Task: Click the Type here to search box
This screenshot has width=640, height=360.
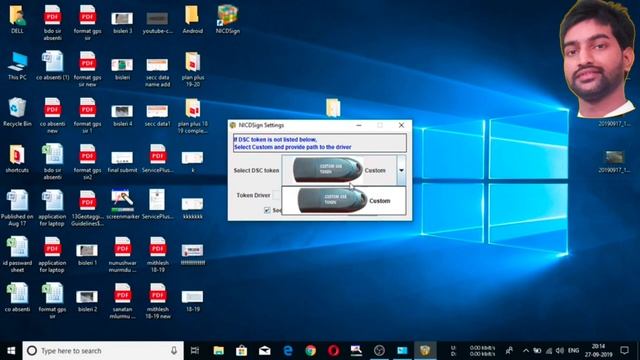Action: click(103, 351)
